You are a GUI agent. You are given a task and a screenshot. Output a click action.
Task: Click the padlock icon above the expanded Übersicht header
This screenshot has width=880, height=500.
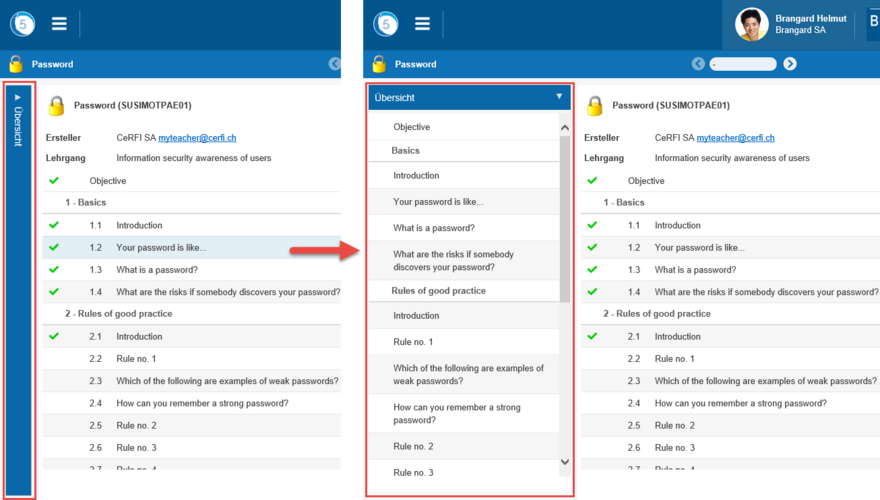click(x=379, y=64)
